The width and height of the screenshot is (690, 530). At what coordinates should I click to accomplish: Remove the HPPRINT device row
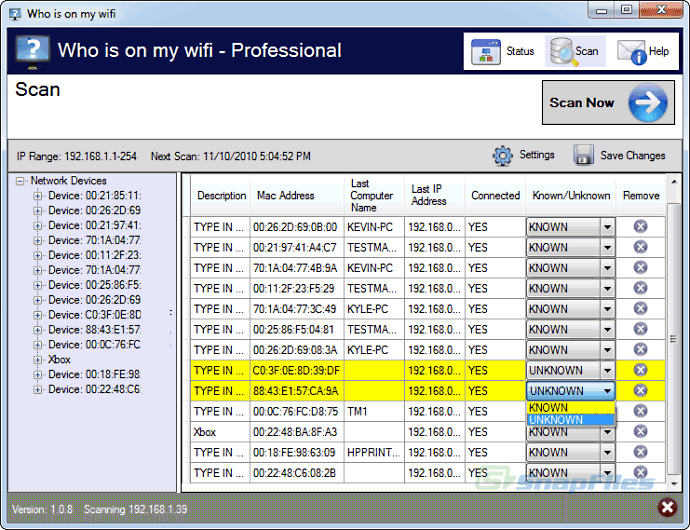pos(640,452)
